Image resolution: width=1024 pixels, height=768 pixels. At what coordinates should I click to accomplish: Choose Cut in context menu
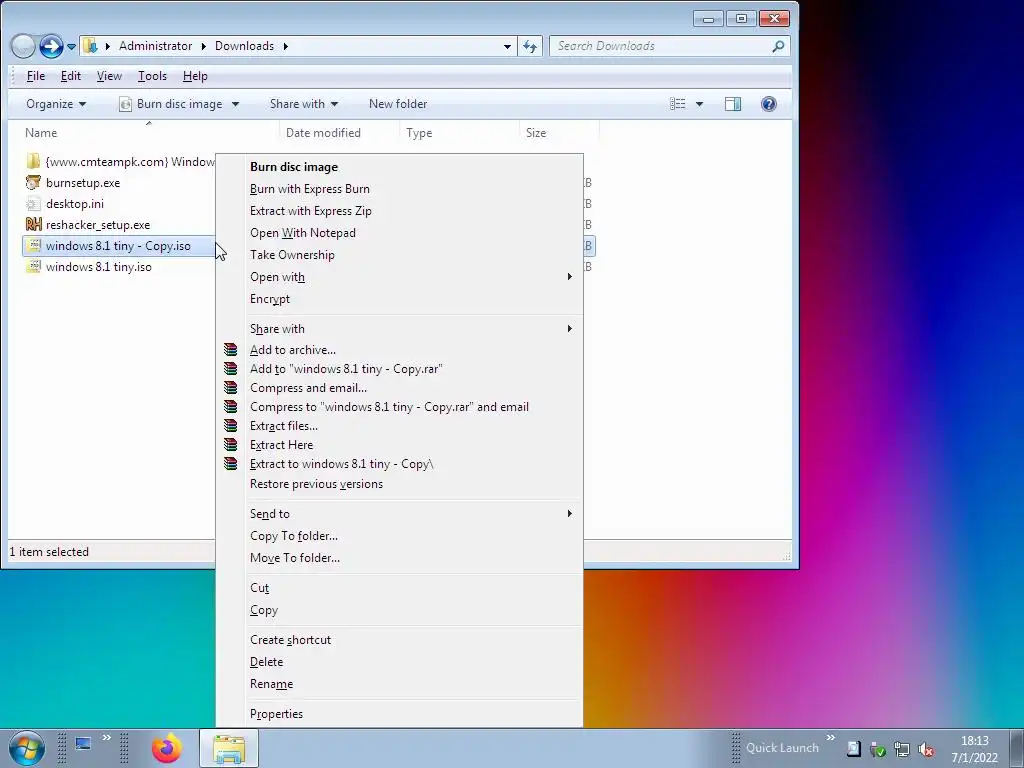400,588
